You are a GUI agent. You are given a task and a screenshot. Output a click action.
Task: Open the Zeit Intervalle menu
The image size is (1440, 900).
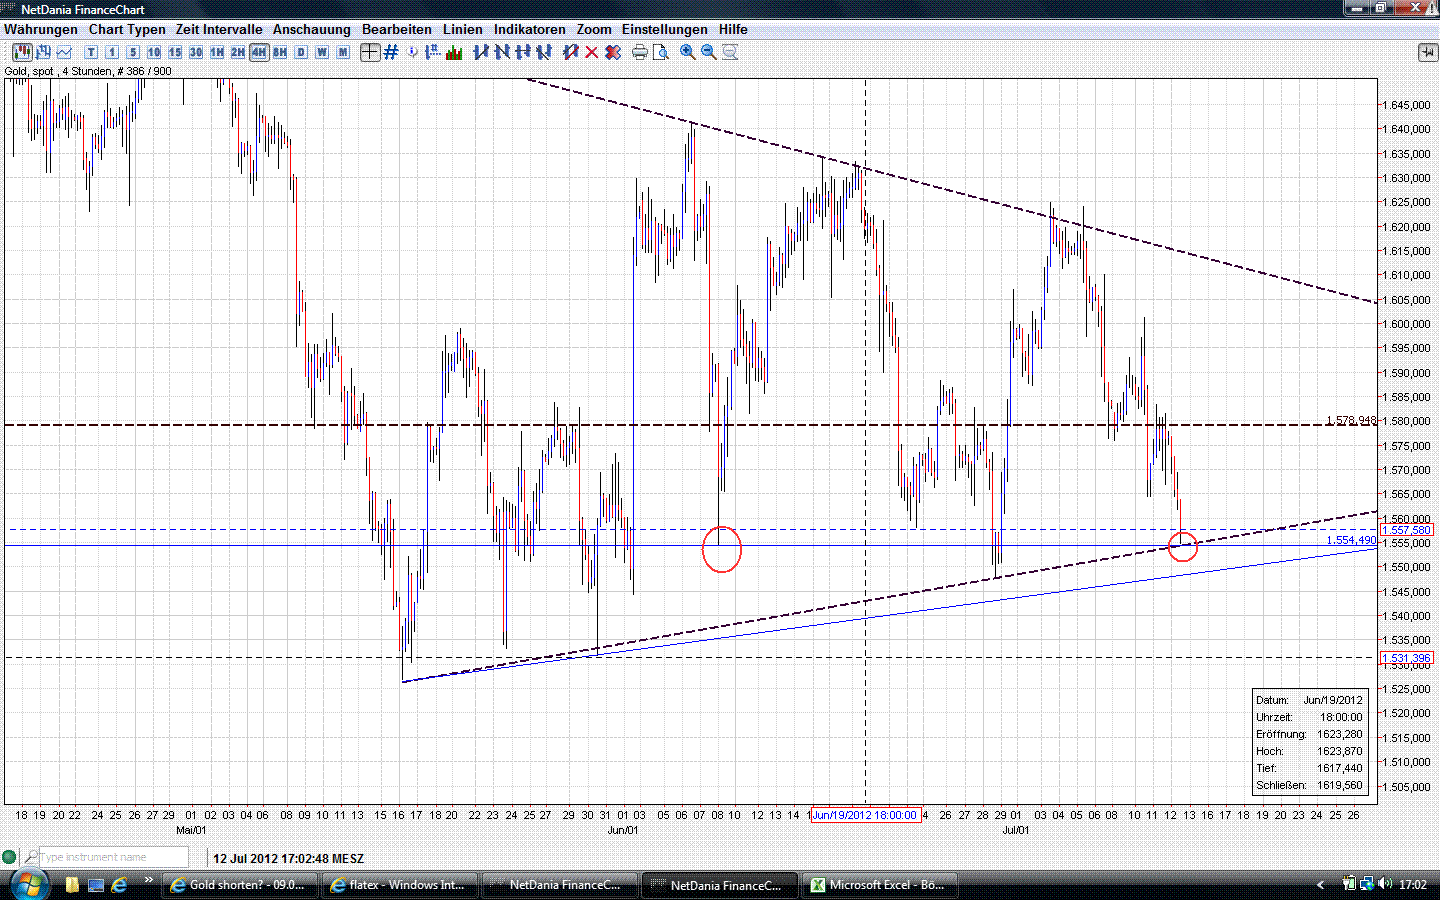(218, 29)
